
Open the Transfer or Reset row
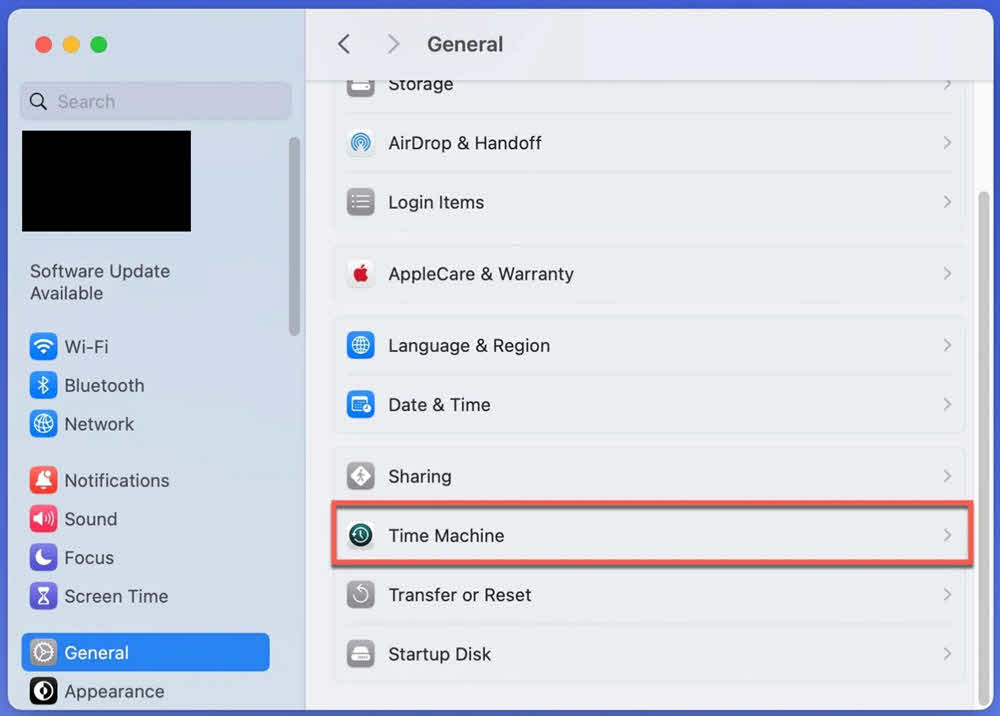click(x=650, y=595)
